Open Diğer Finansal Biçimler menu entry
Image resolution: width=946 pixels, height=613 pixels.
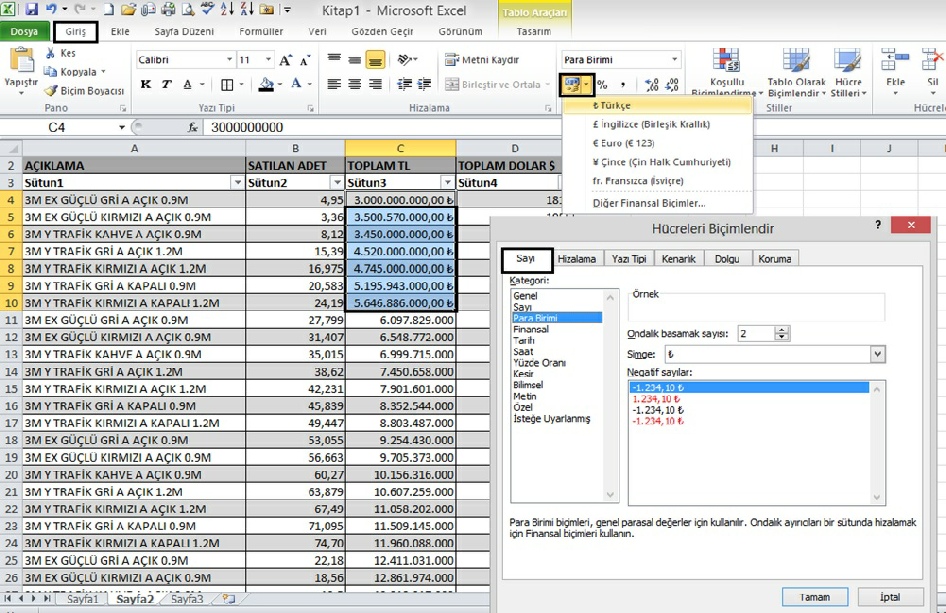[x=657, y=203]
